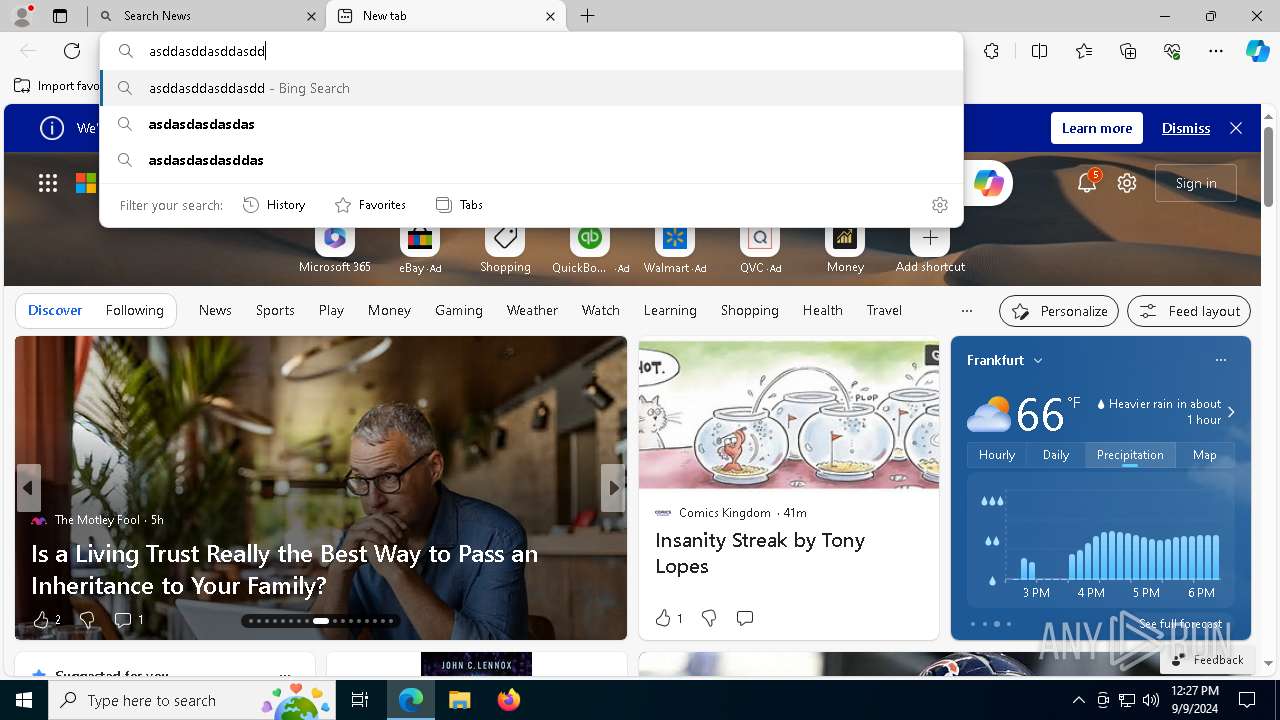Open the new tab plus button

588,16
